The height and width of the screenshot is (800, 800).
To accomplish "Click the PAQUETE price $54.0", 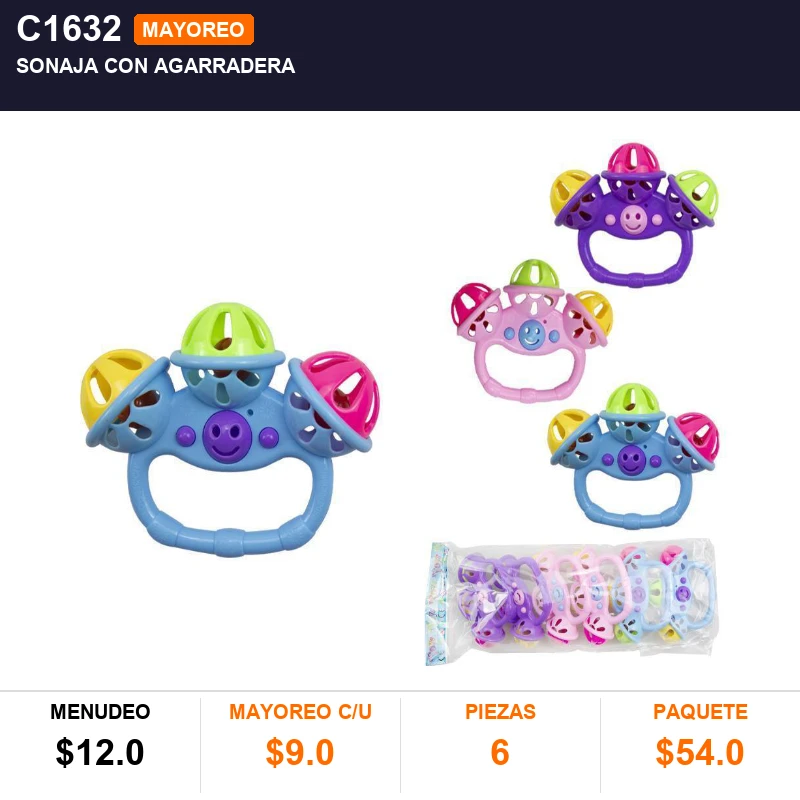I will tap(700, 752).
